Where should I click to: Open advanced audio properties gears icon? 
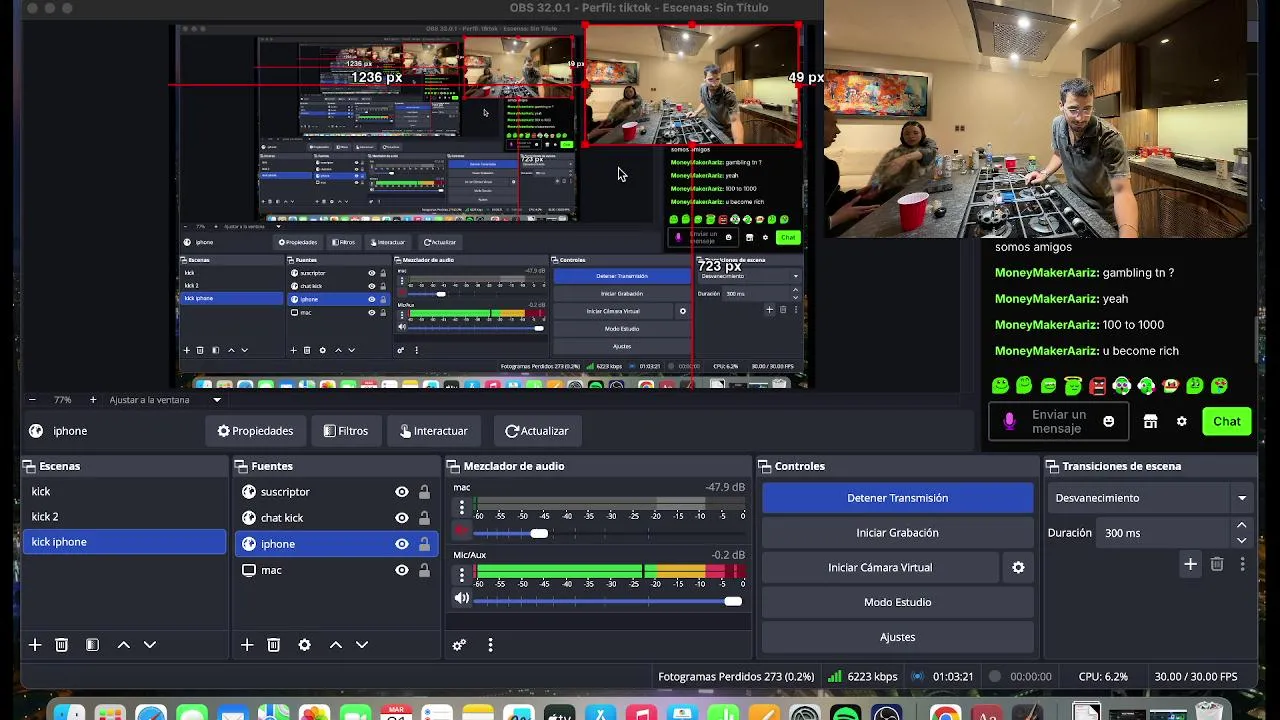point(459,645)
